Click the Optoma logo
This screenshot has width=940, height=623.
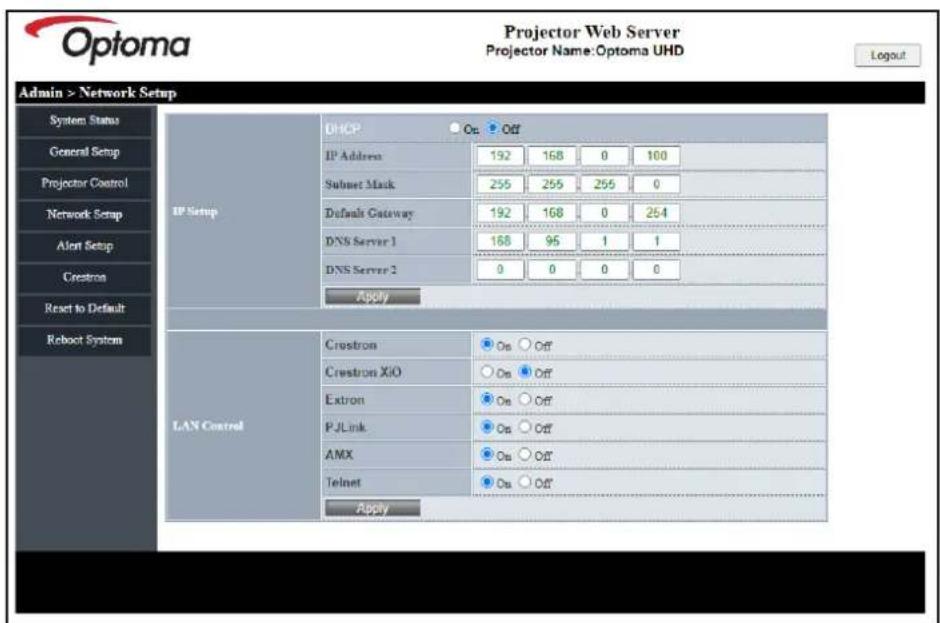(x=108, y=39)
